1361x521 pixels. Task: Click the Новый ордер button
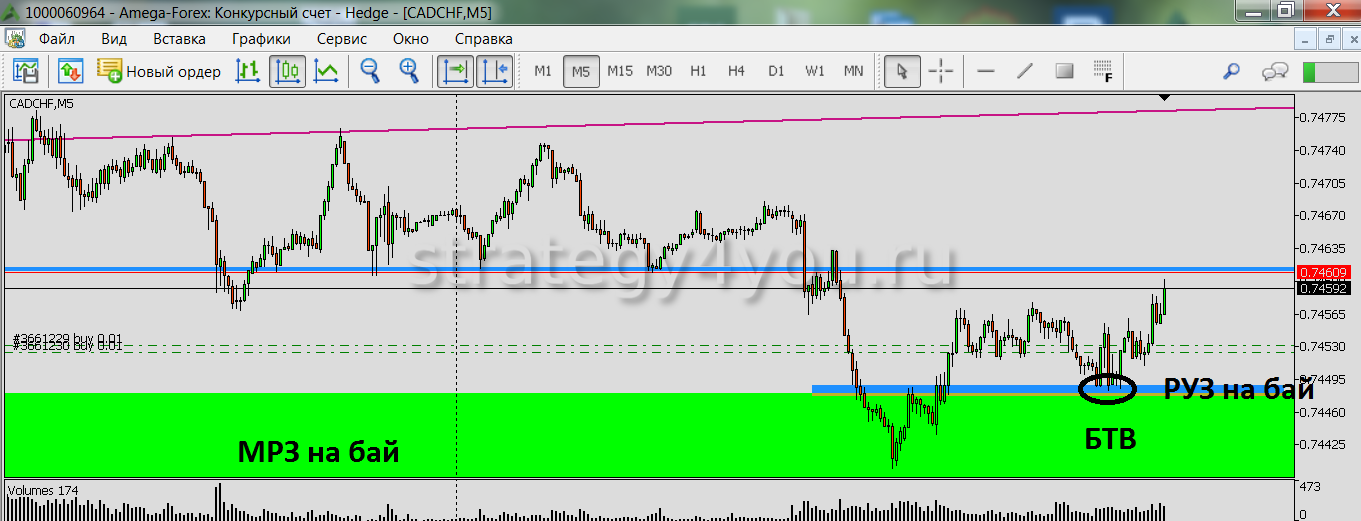[x=159, y=71]
